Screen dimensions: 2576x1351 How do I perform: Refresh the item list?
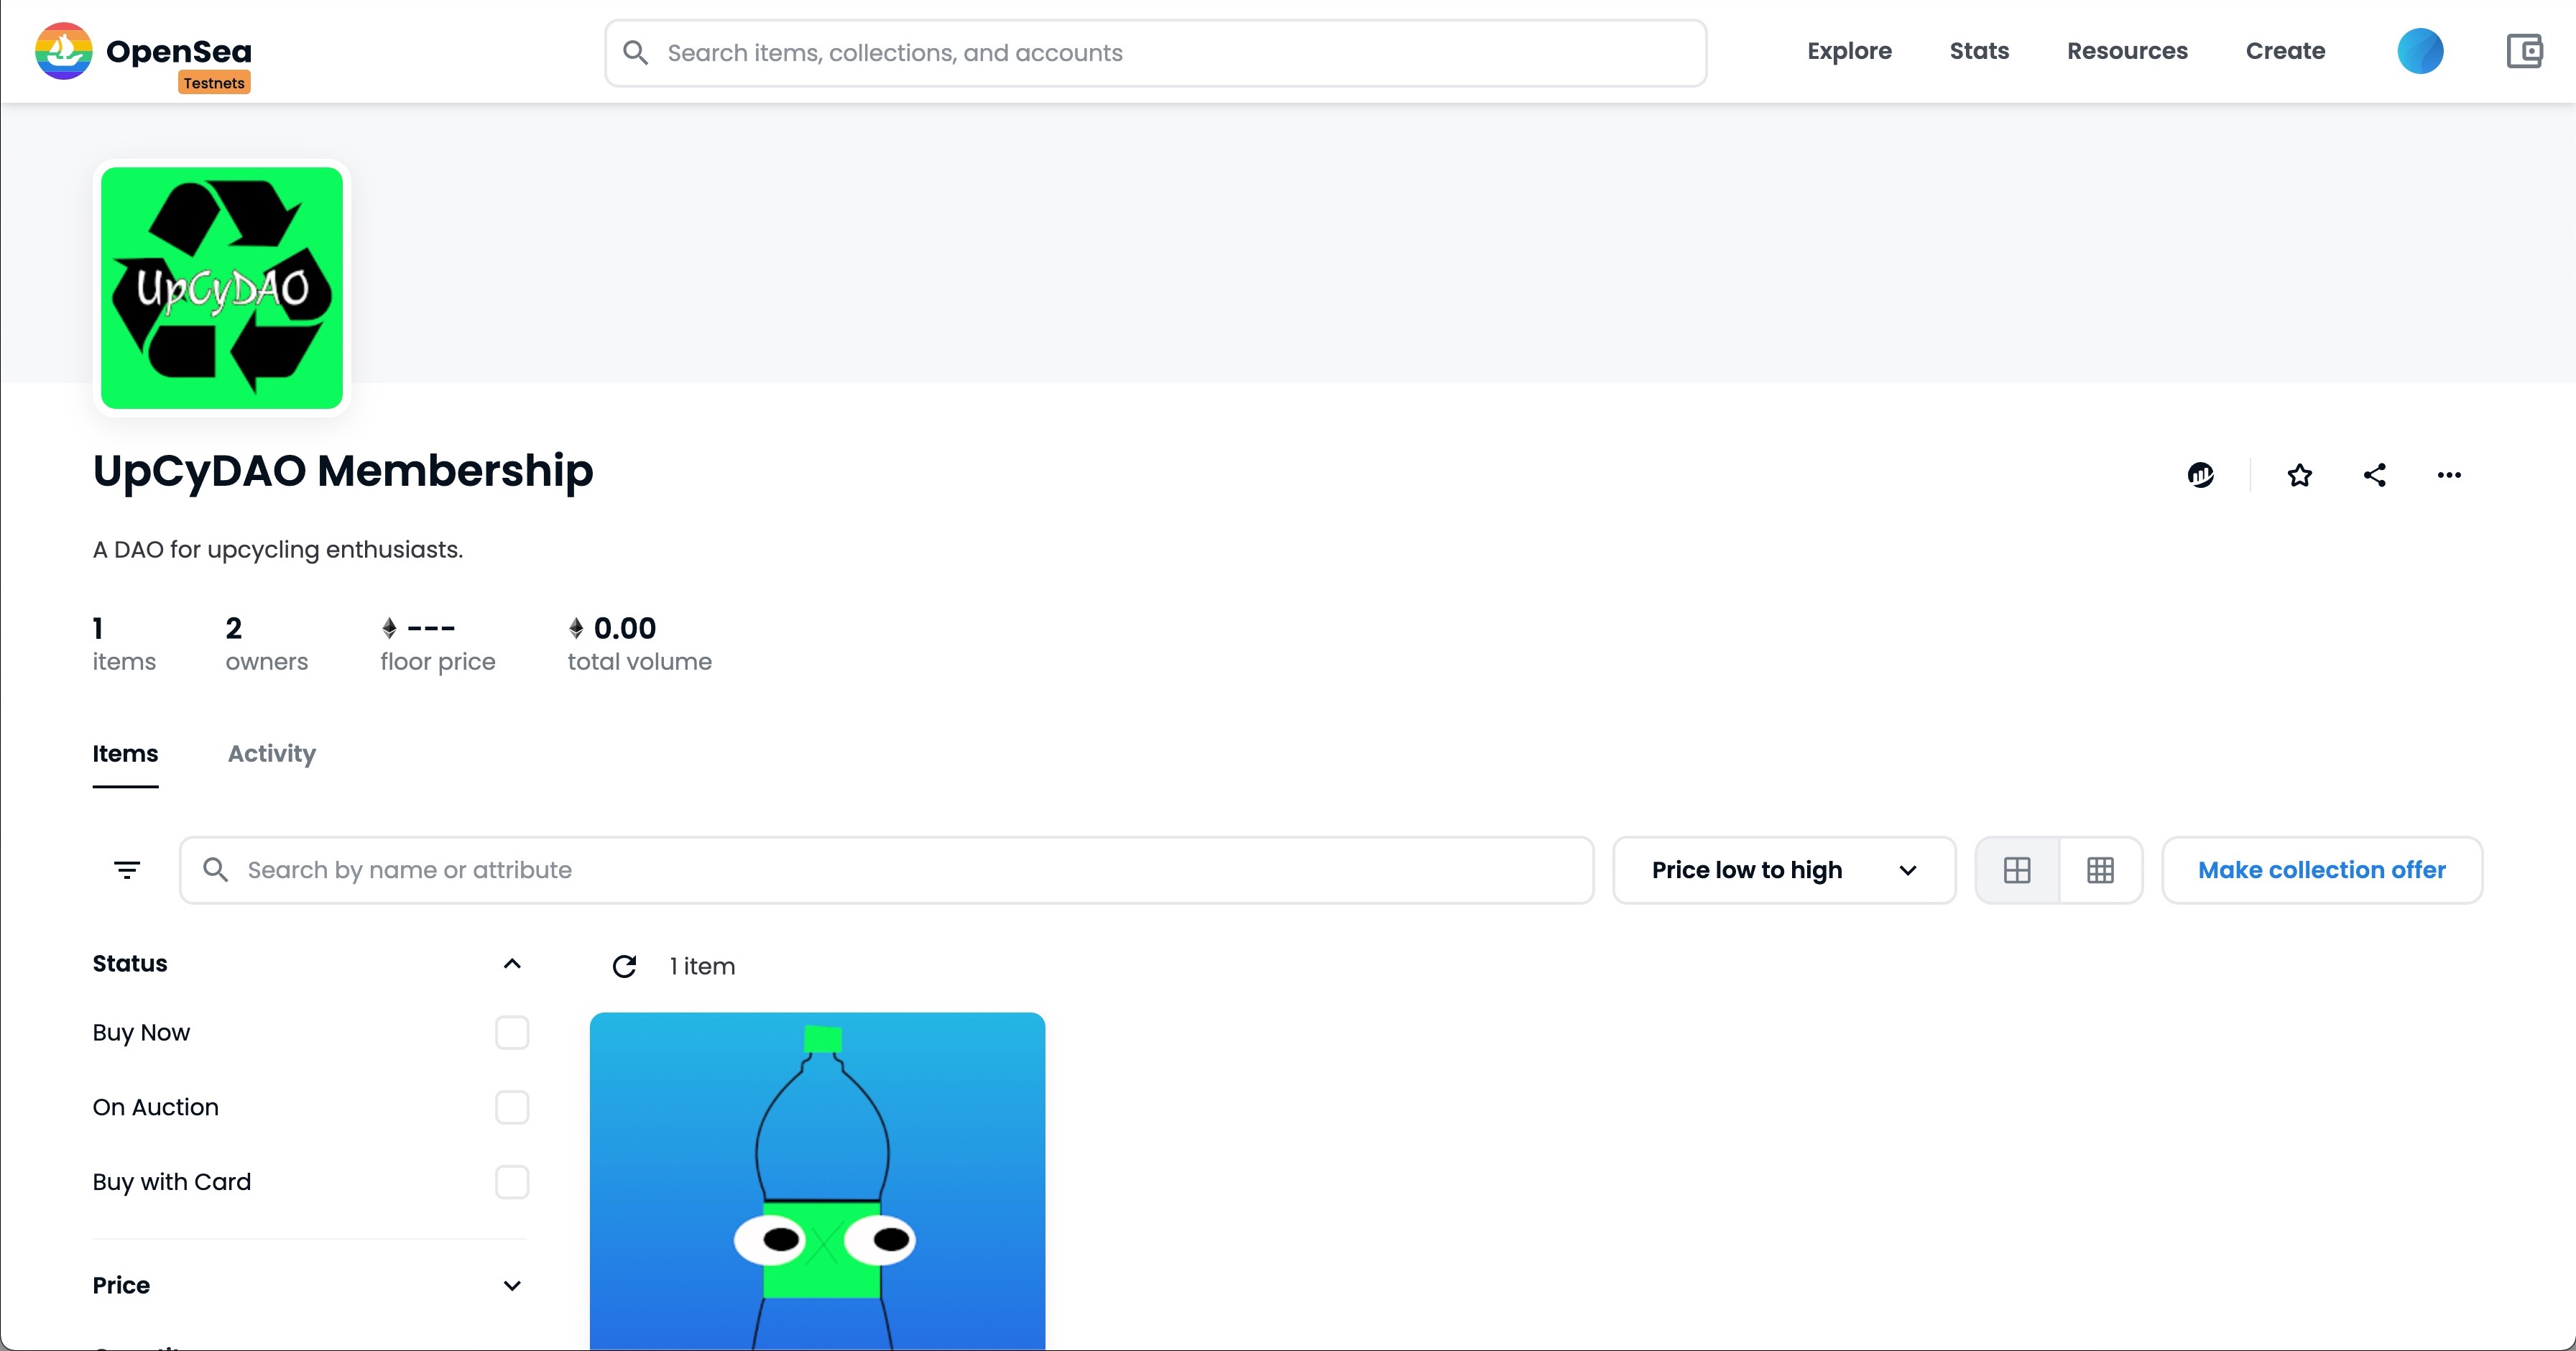click(624, 966)
